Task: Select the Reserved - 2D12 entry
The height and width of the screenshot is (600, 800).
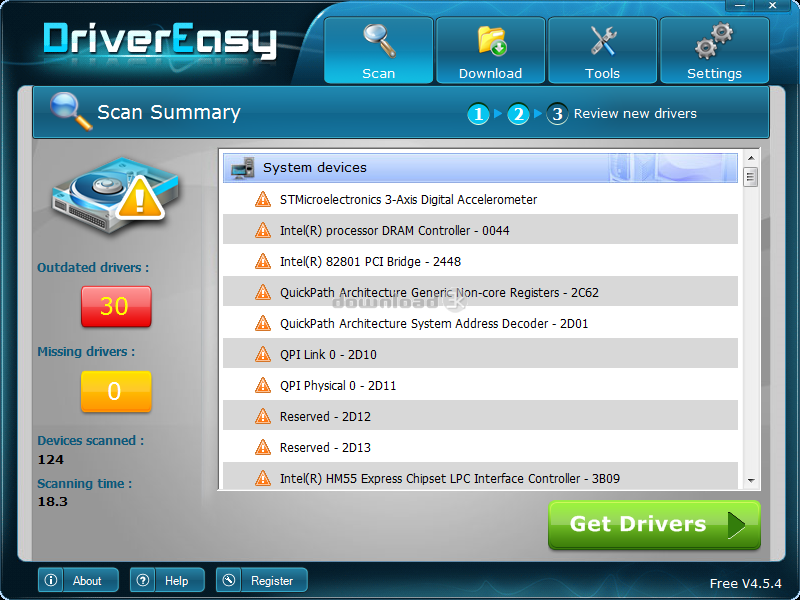Action: (x=480, y=417)
